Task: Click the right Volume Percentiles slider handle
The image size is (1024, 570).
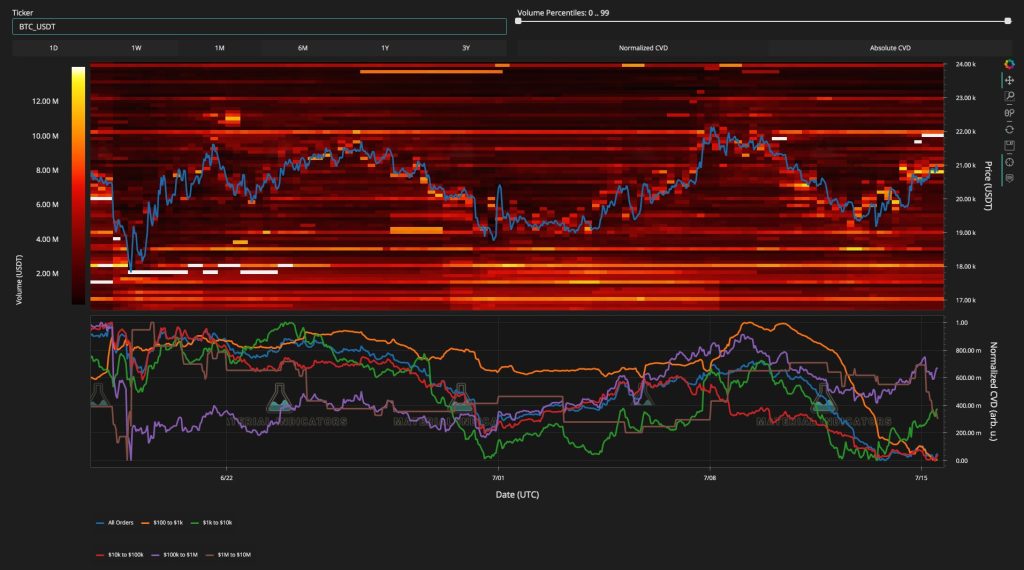Action: [x=1007, y=21]
